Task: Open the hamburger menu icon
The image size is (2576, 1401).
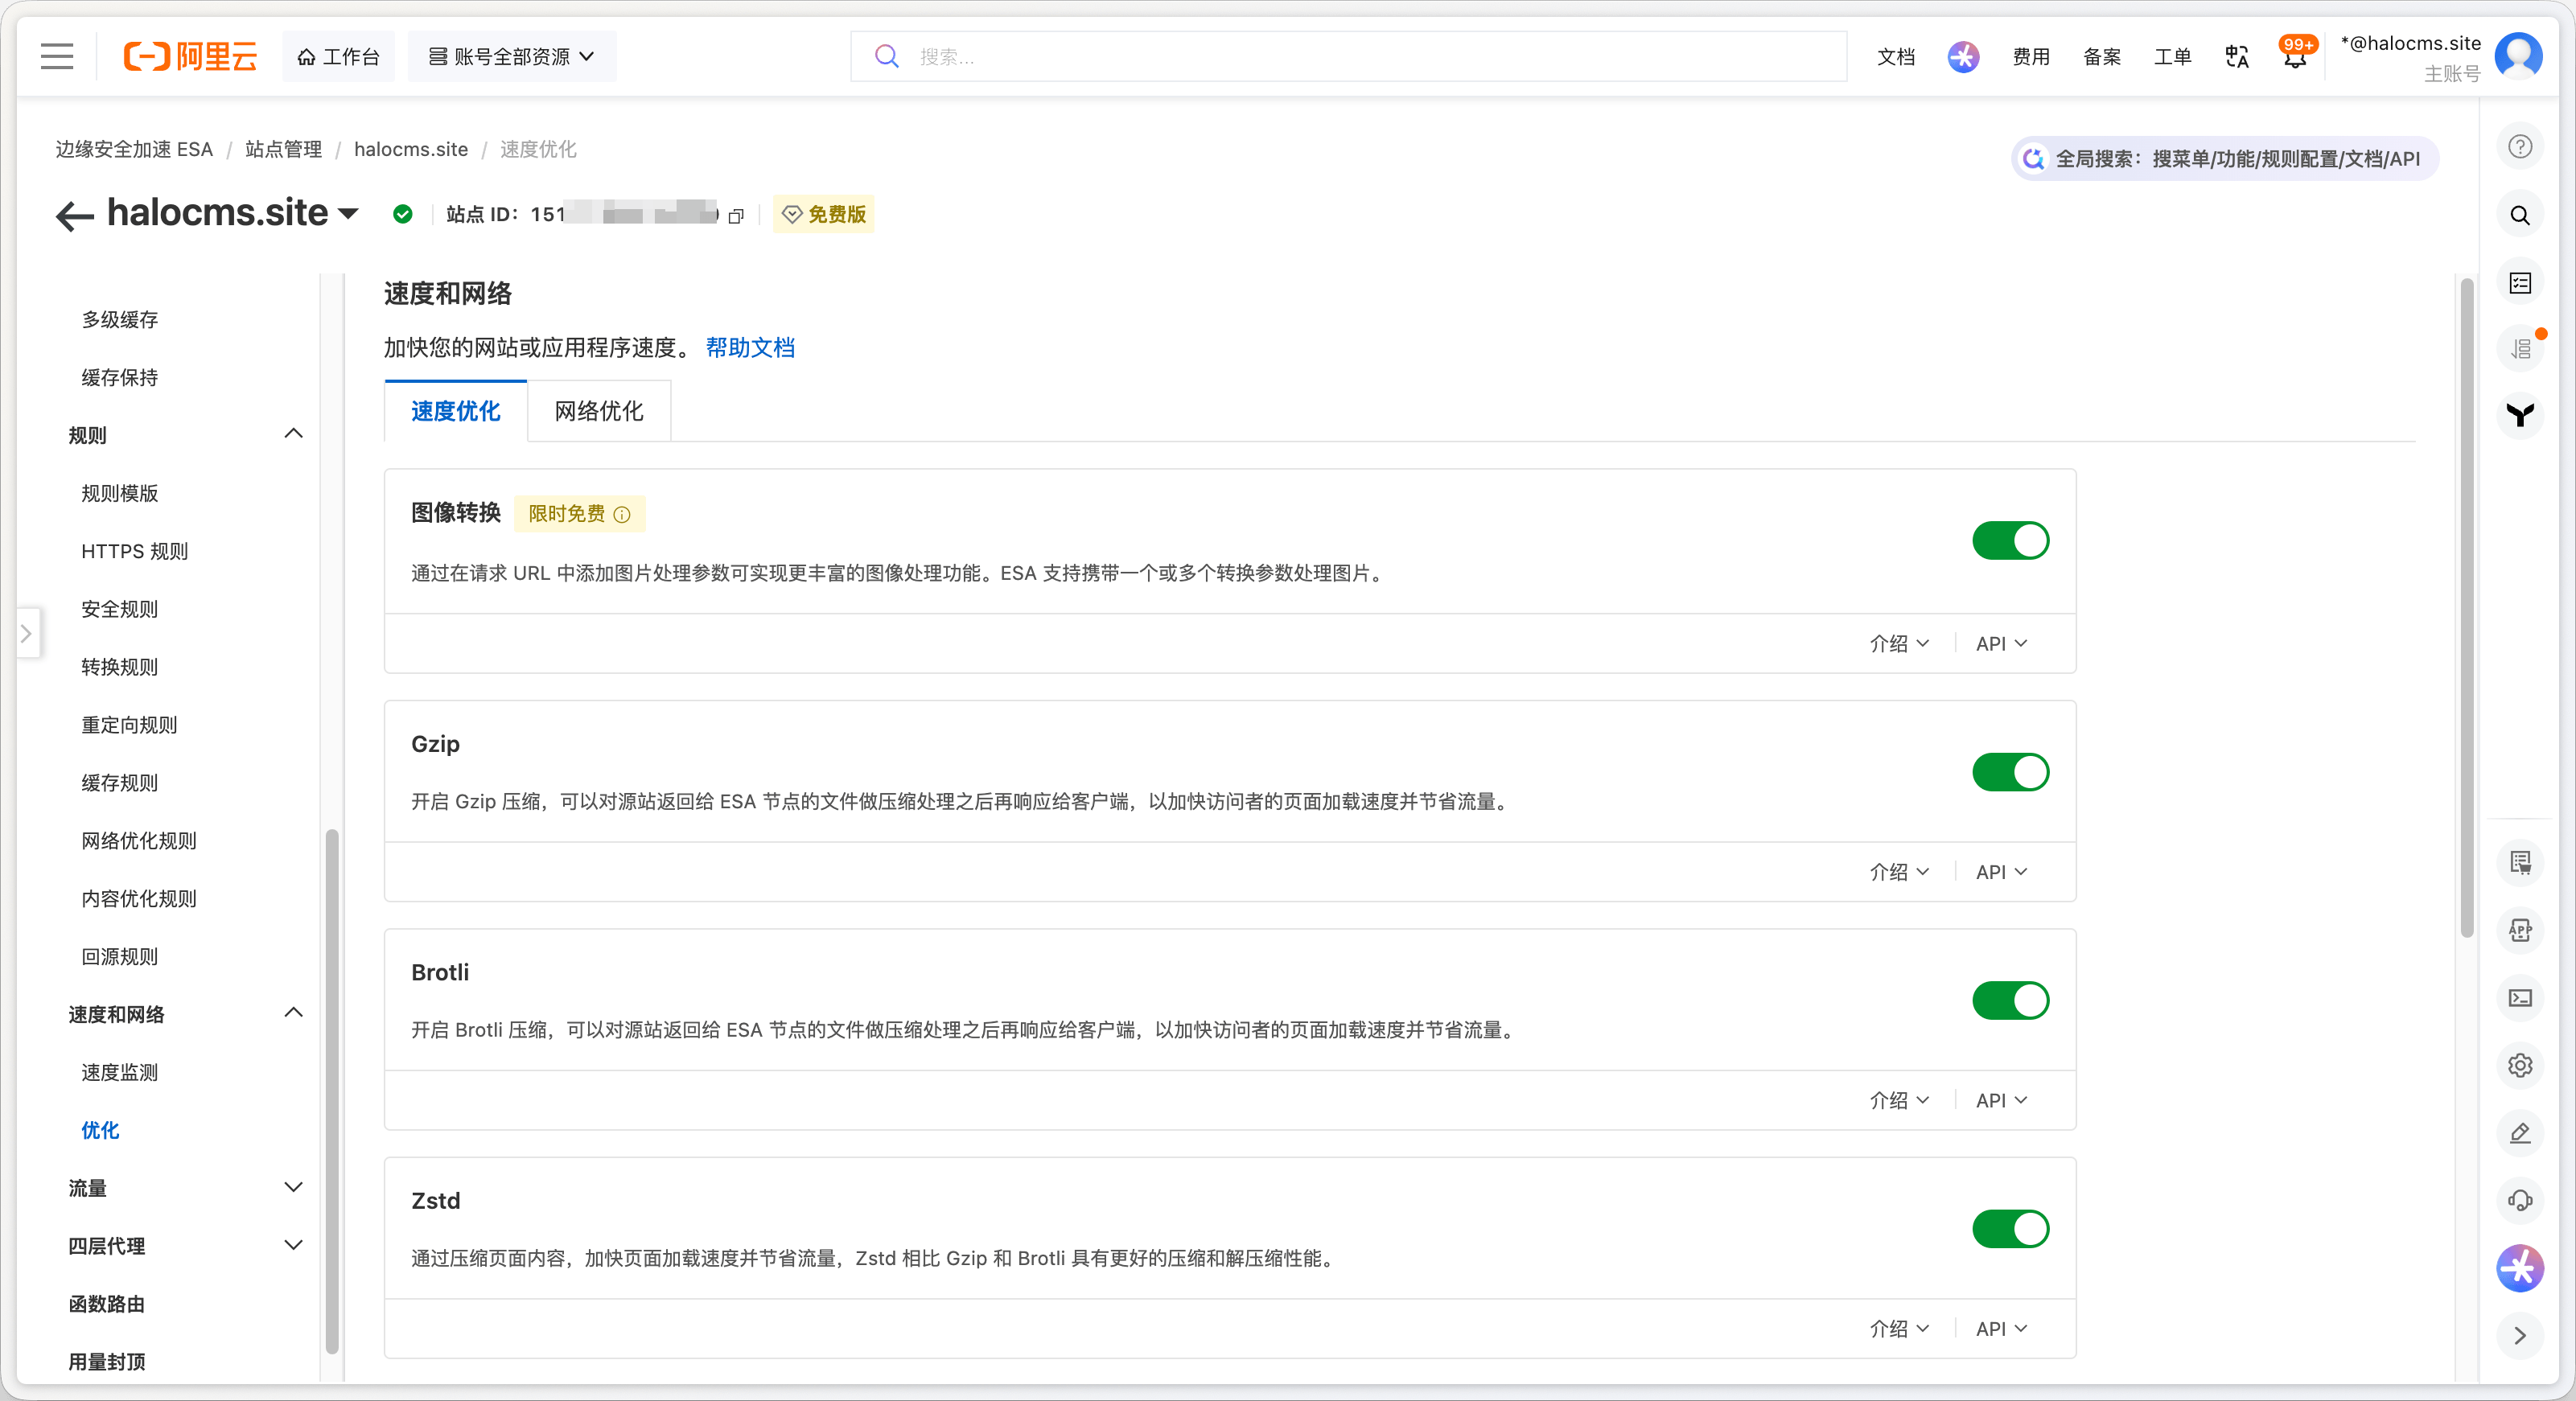Action: point(57,56)
